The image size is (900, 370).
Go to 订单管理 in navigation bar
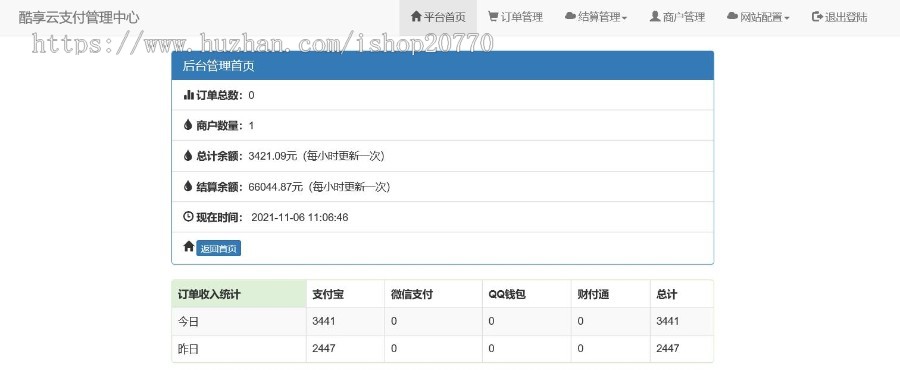point(515,17)
